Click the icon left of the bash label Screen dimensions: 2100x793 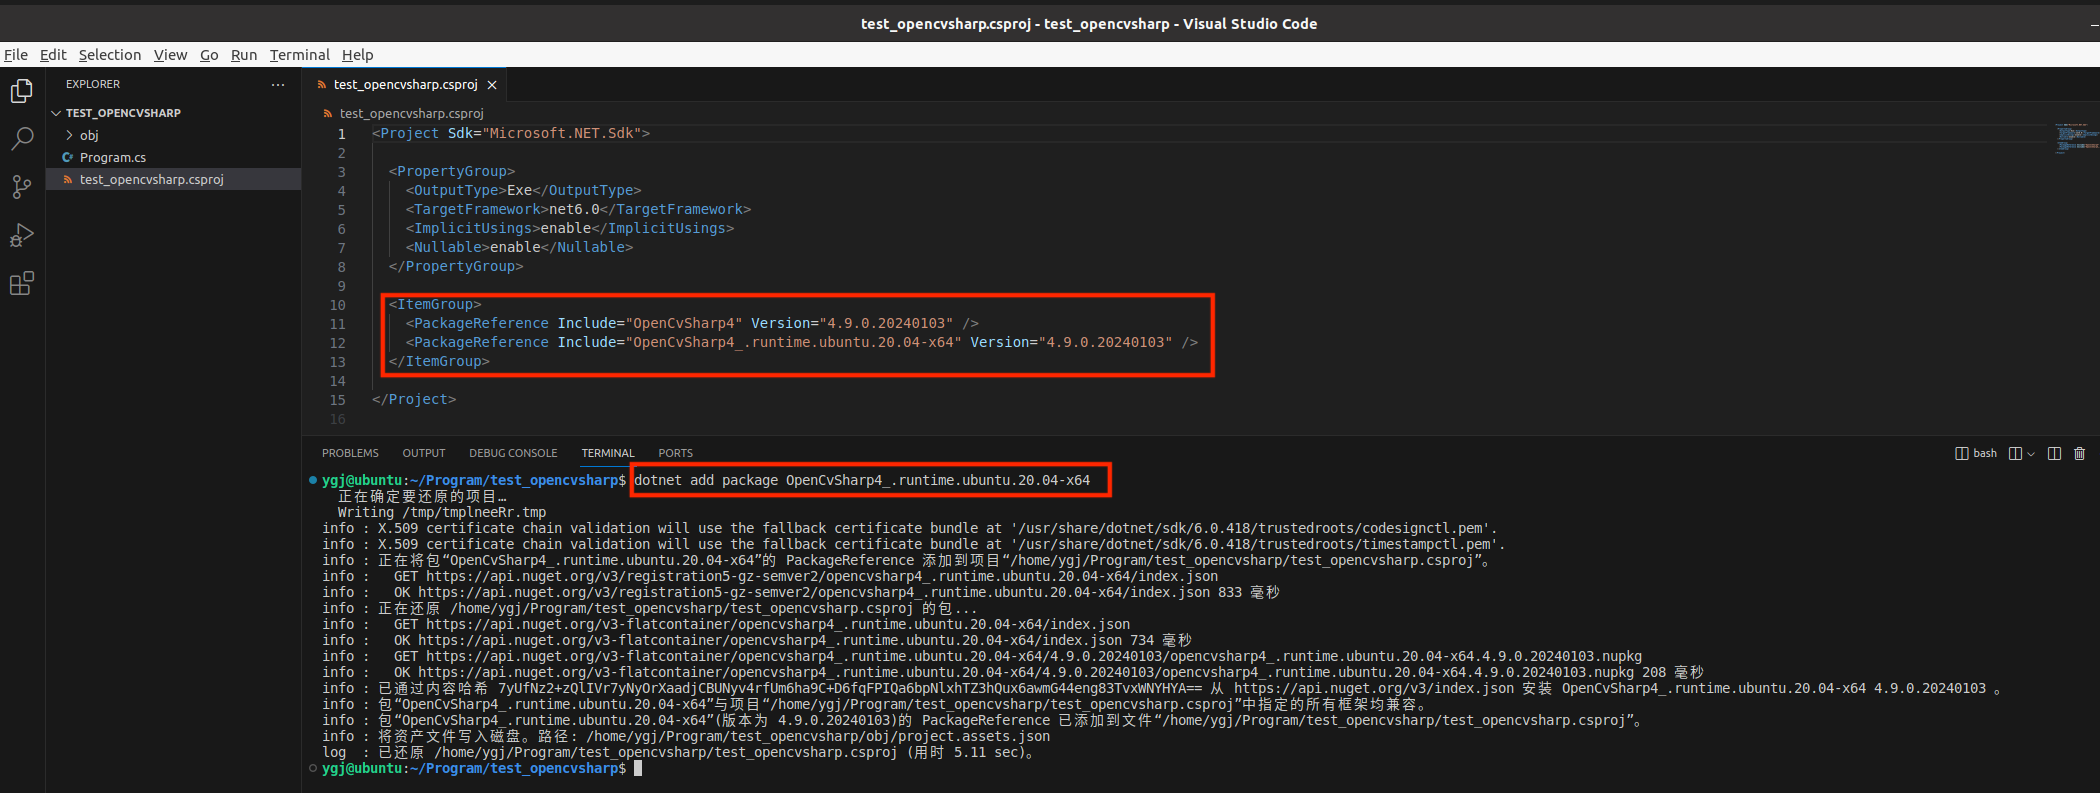[x=1962, y=454]
